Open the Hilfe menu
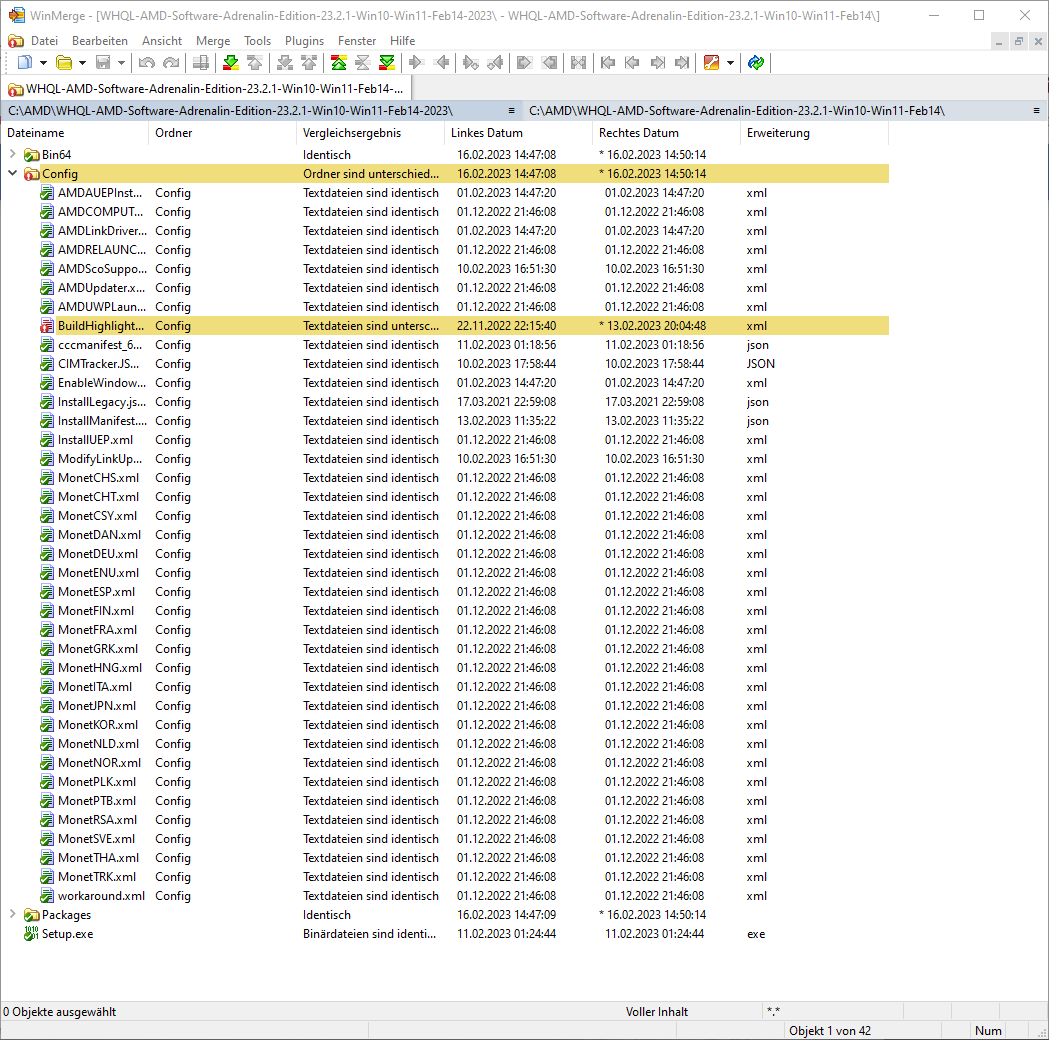This screenshot has height=1040, width=1049. (403, 41)
